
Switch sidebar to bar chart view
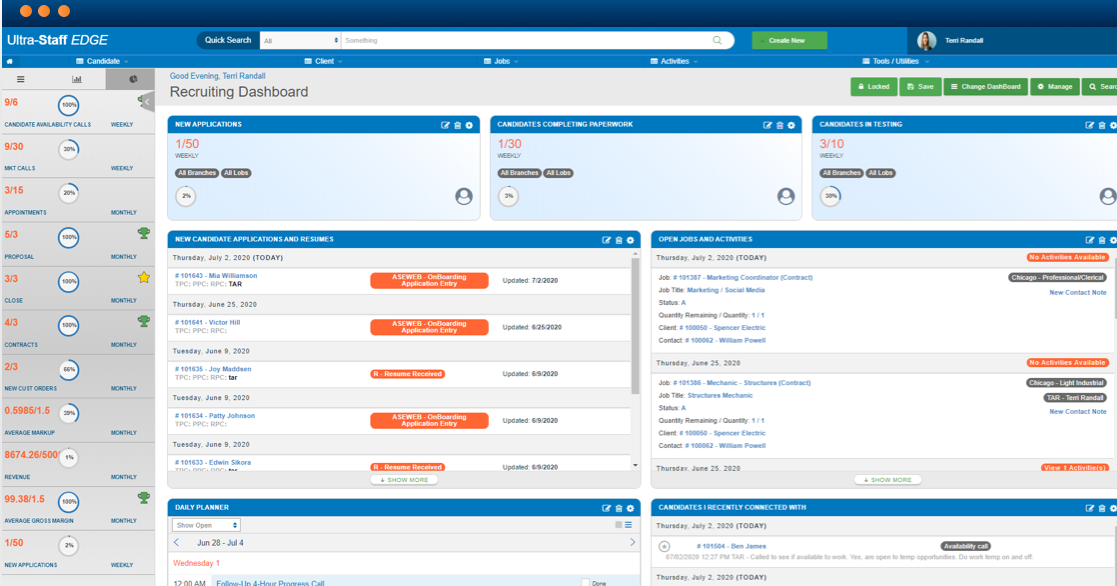[77, 79]
